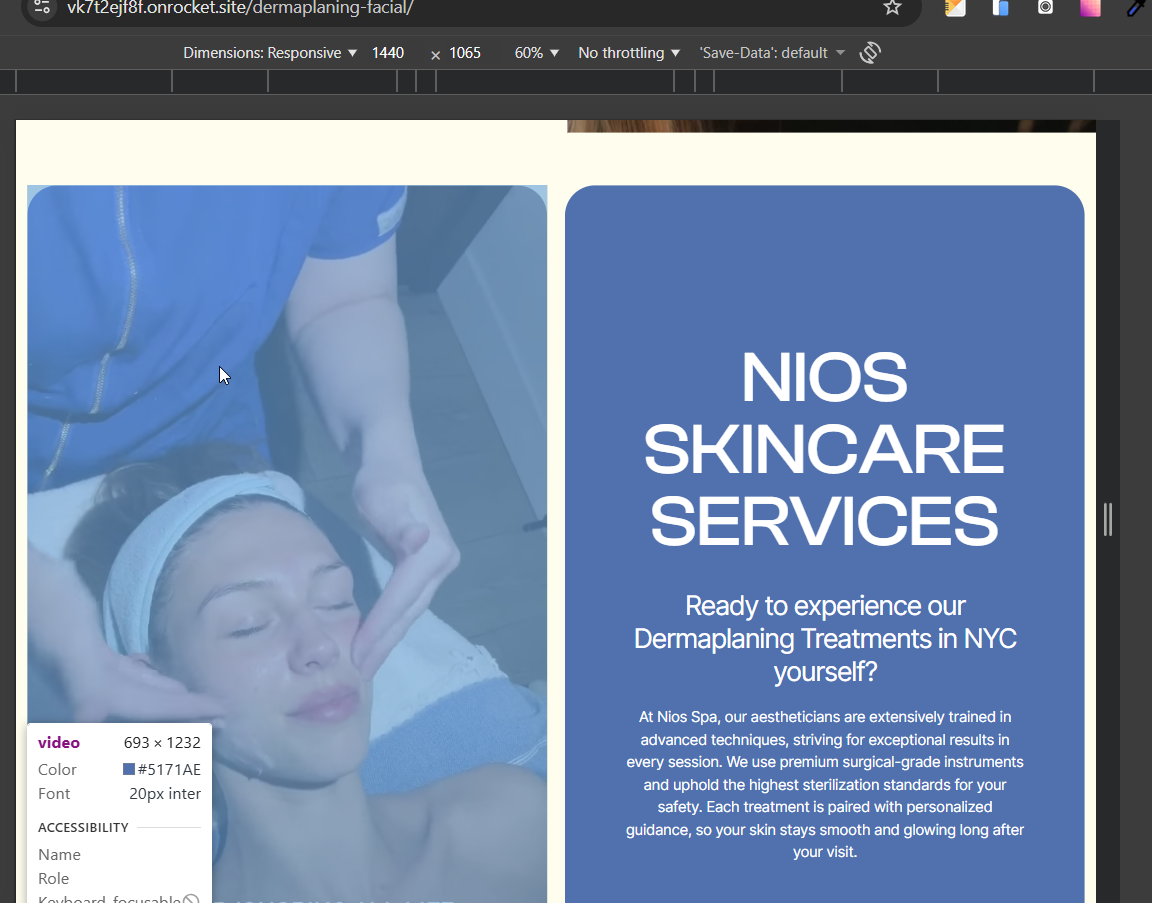The image size is (1152, 903).
Task: Click the Name row in accessibility tooltip
Action: 119,855
